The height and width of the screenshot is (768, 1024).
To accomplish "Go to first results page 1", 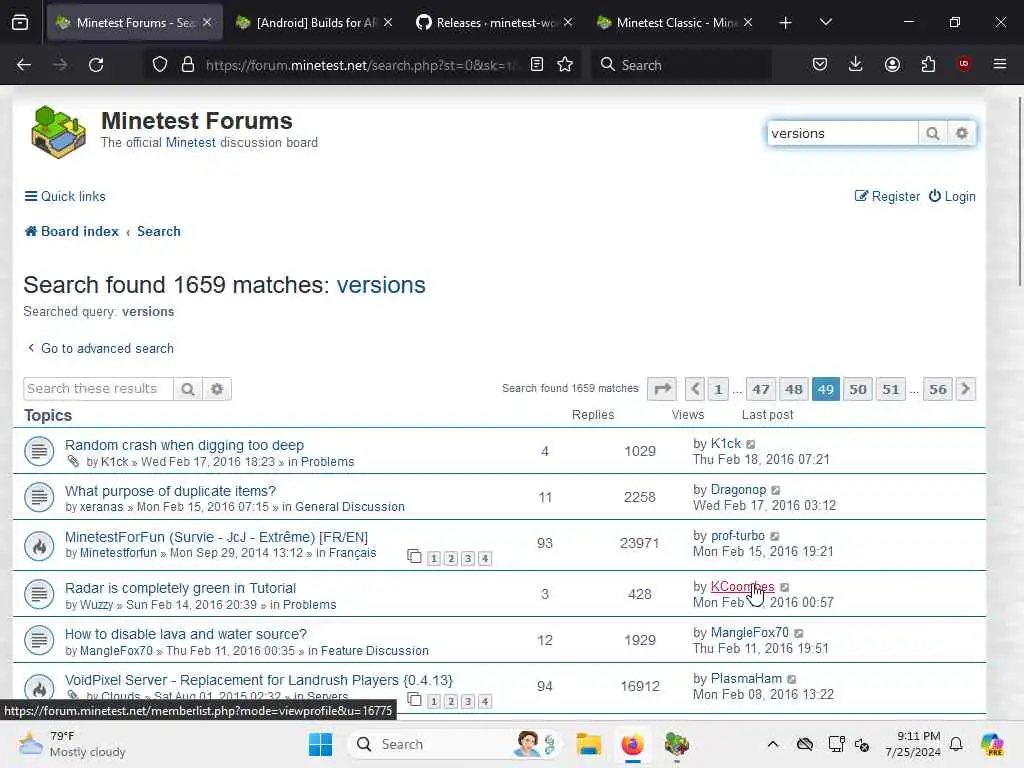I will (x=718, y=389).
